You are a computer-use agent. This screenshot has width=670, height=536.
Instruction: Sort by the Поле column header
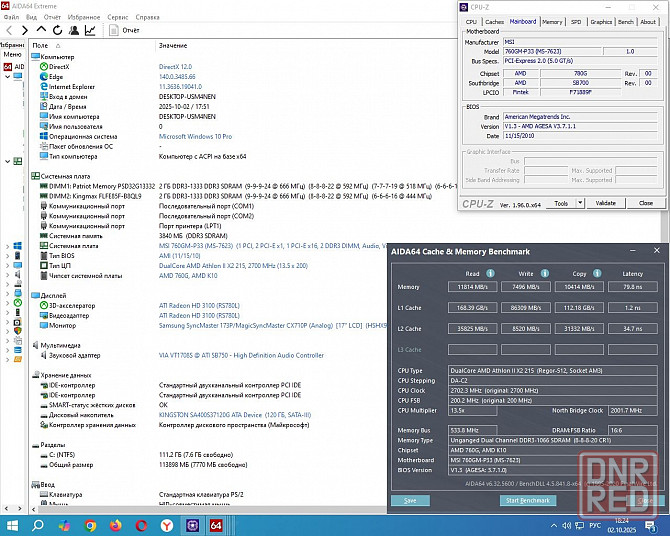click(x=40, y=46)
